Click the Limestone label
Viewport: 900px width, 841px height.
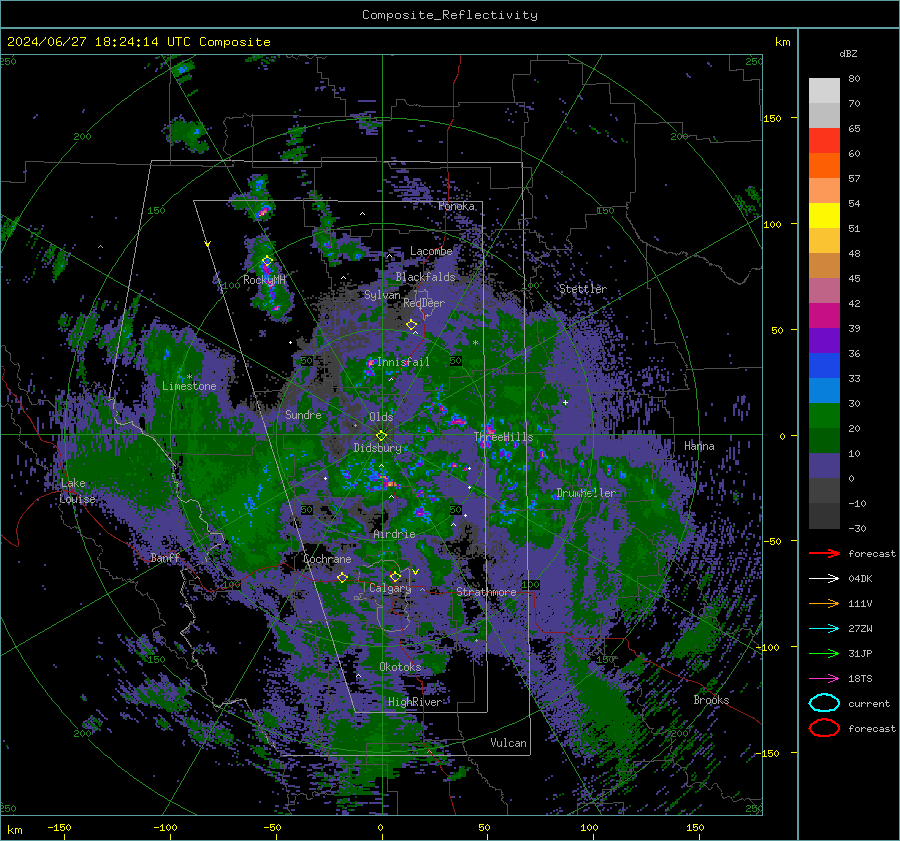(189, 386)
